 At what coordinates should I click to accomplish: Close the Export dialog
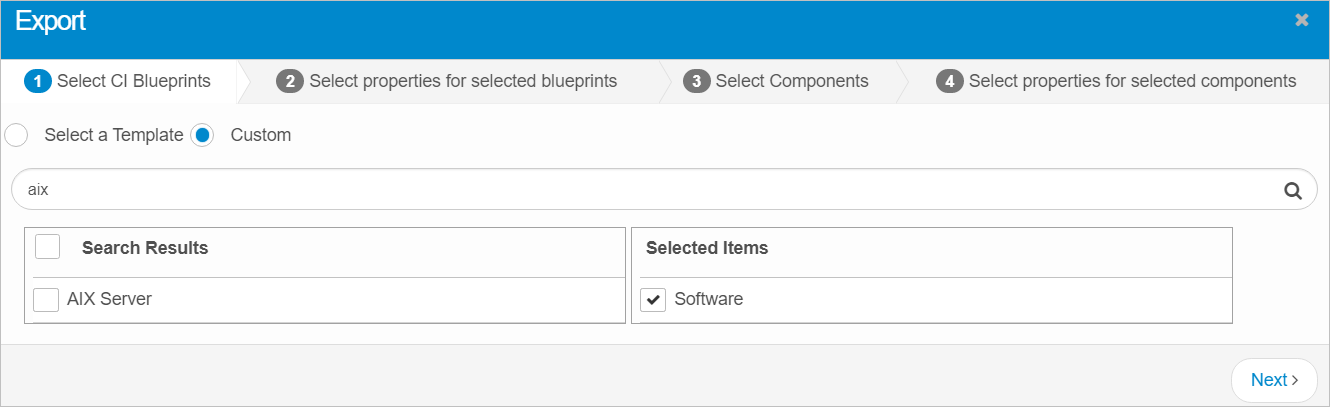(1301, 20)
